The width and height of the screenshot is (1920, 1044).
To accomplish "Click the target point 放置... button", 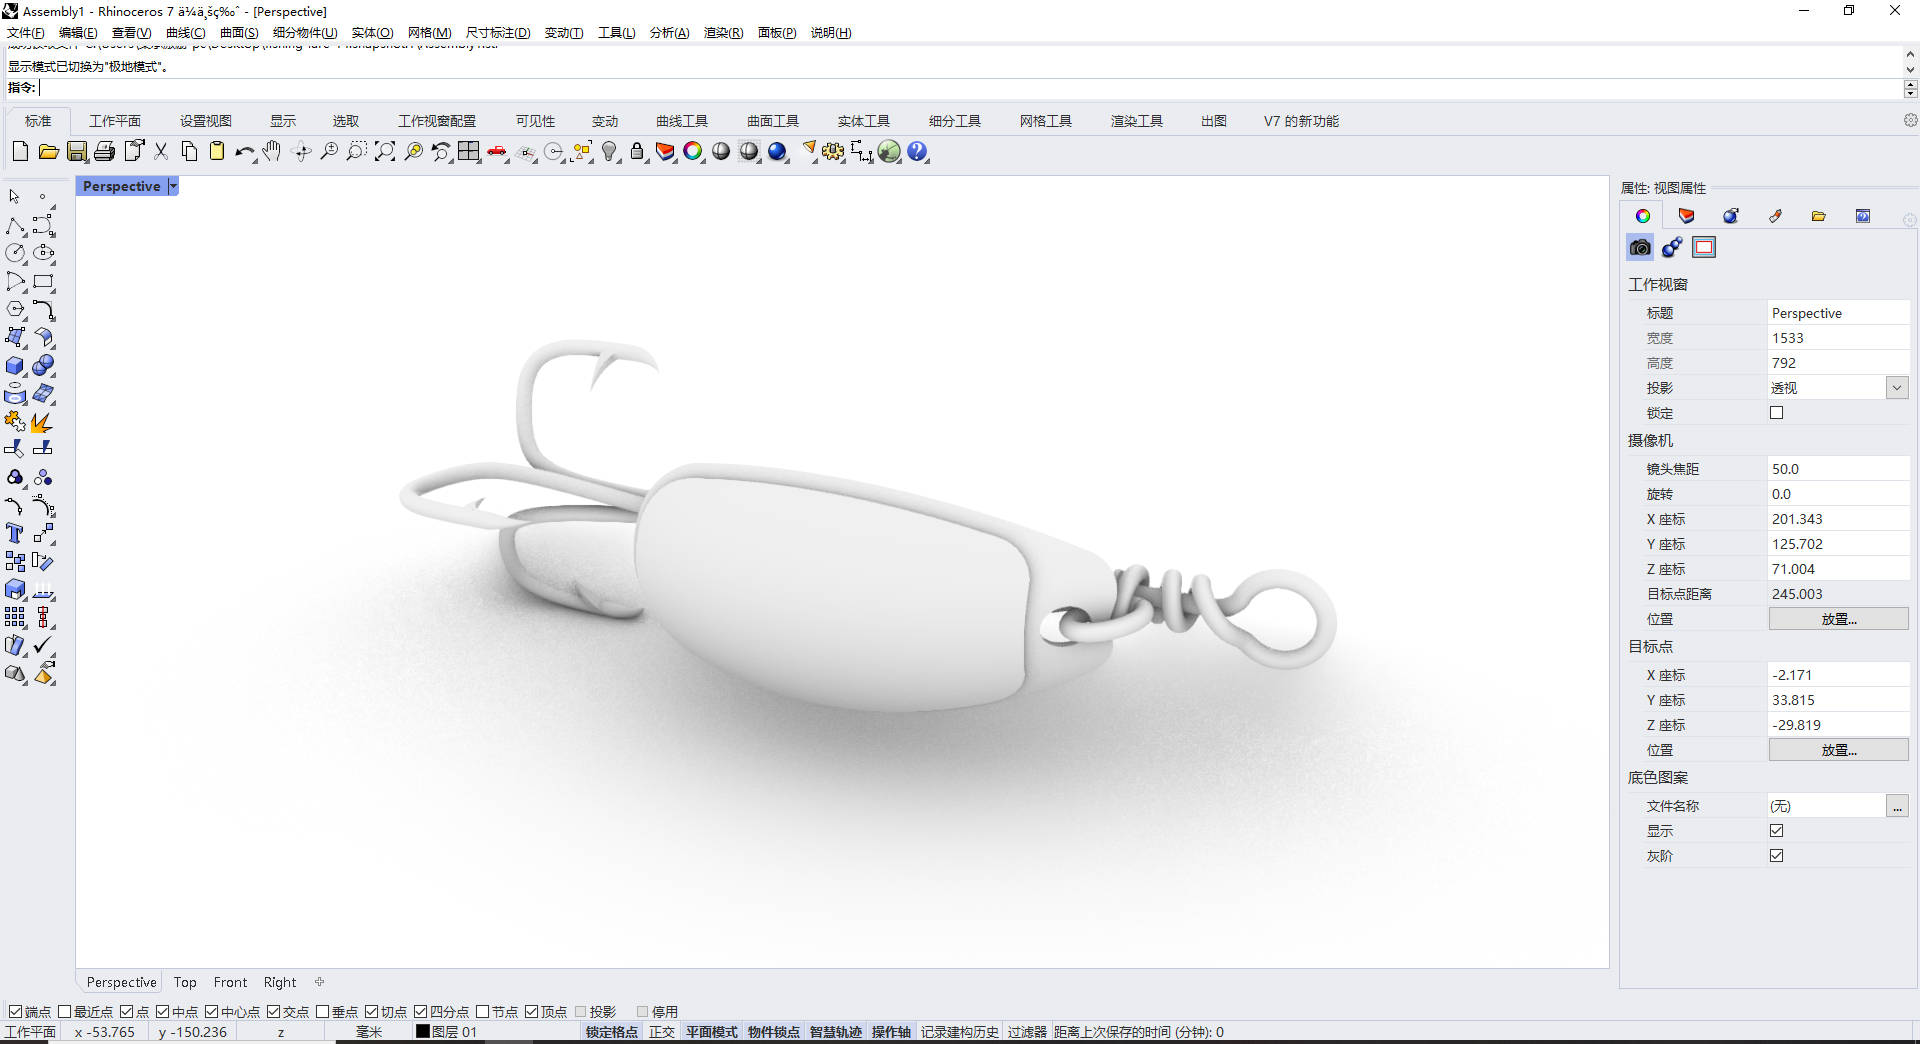I will [x=1839, y=750].
